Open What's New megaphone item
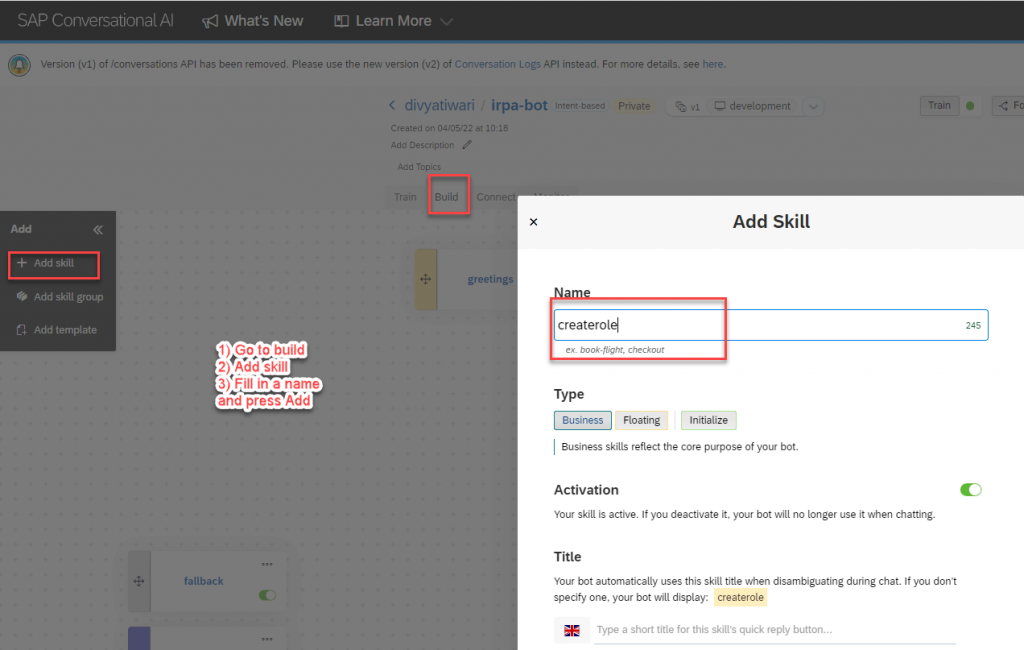The image size is (1024, 650). tap(252, 21)
